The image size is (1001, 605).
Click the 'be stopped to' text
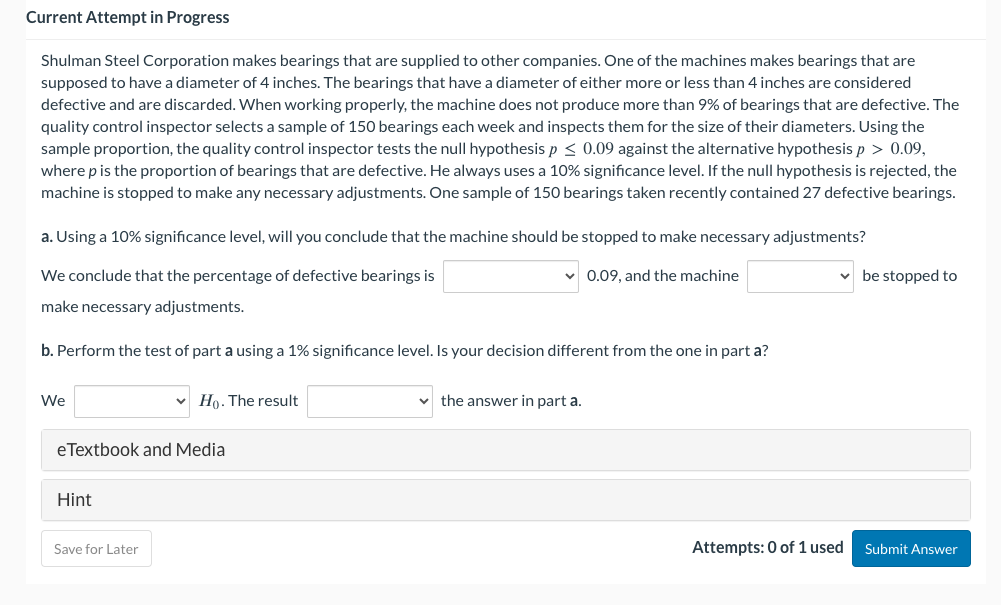click(909, 276)
